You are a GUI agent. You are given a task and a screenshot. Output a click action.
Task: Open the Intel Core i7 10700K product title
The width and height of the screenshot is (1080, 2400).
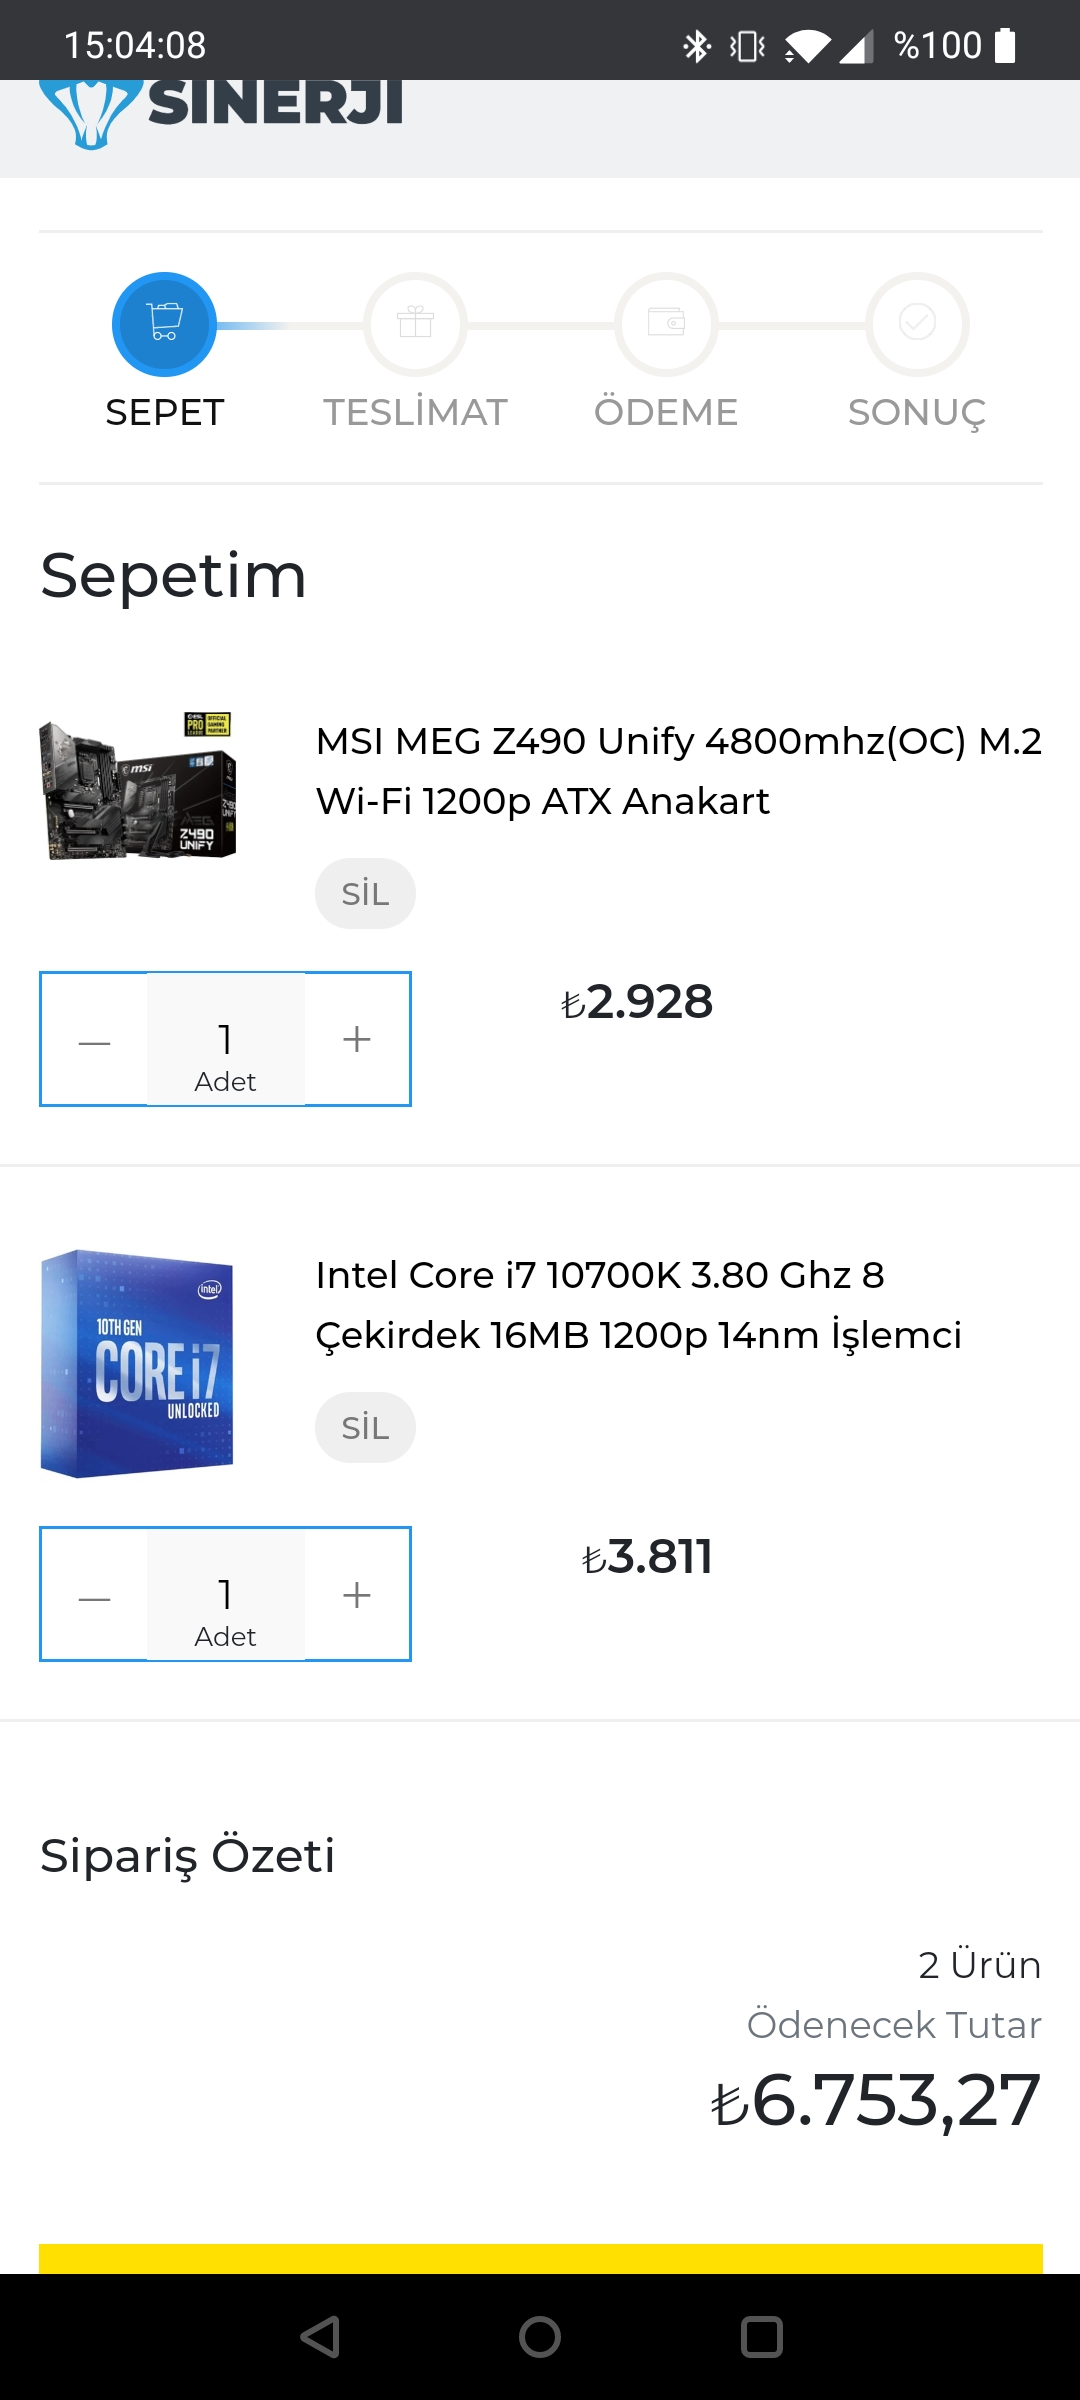(x=638, y=1305)
